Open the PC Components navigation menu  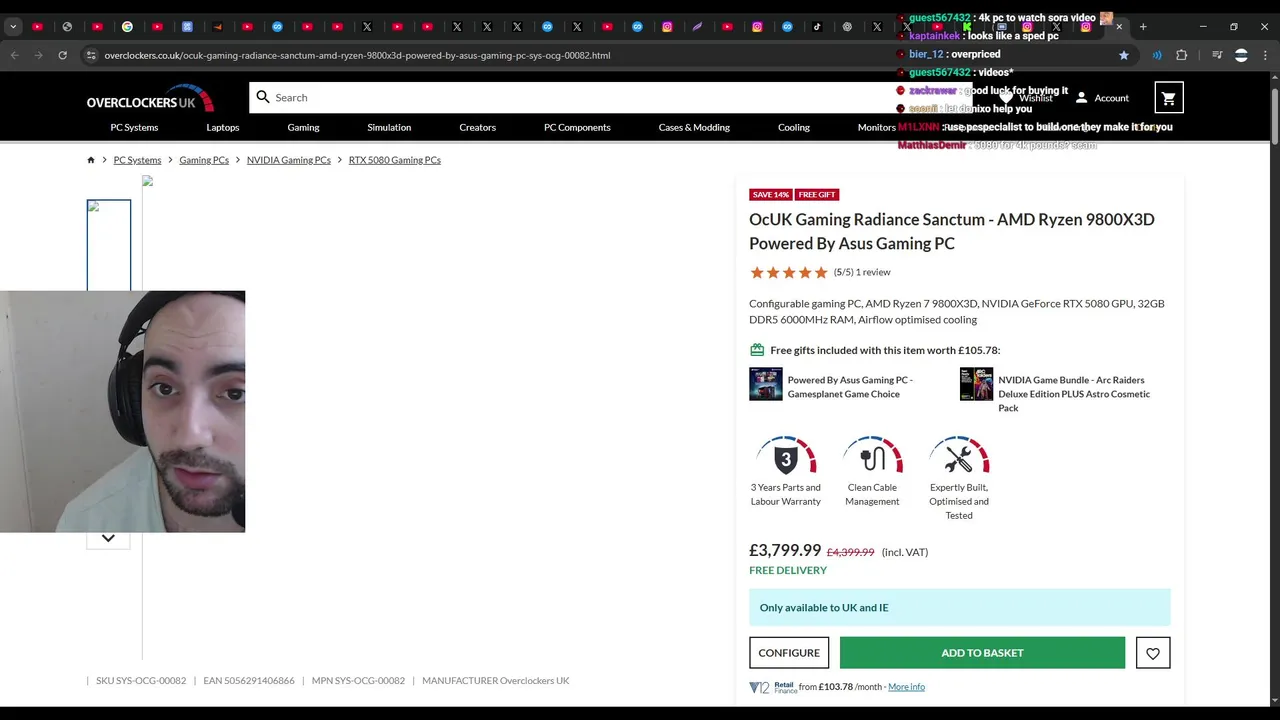[577, 127]
